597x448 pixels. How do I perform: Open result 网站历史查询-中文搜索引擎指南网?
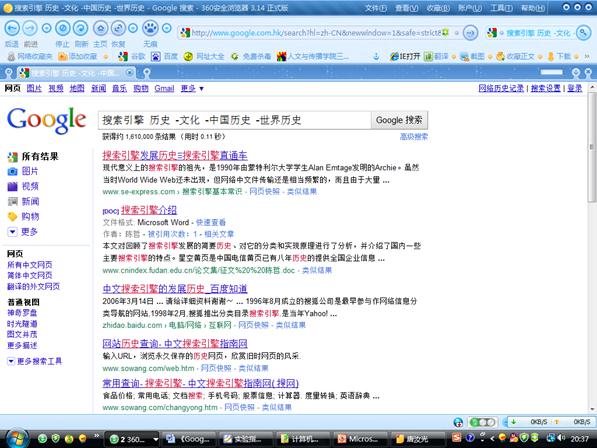(175, 343)
